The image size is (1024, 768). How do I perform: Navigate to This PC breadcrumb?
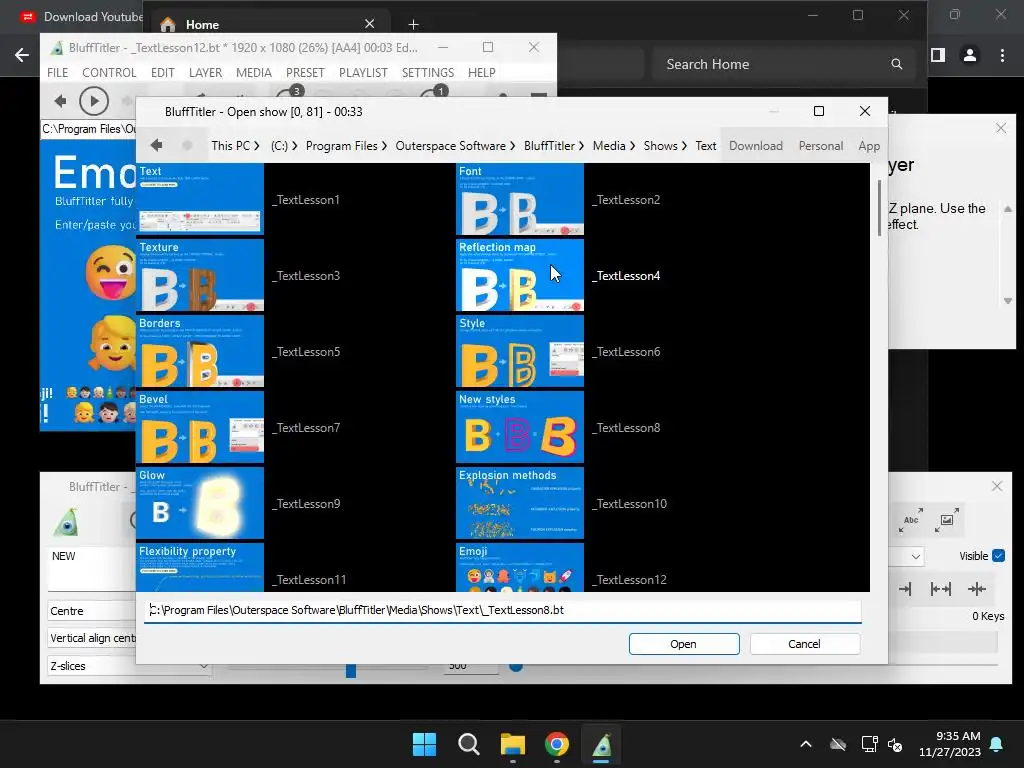point(230,146)
